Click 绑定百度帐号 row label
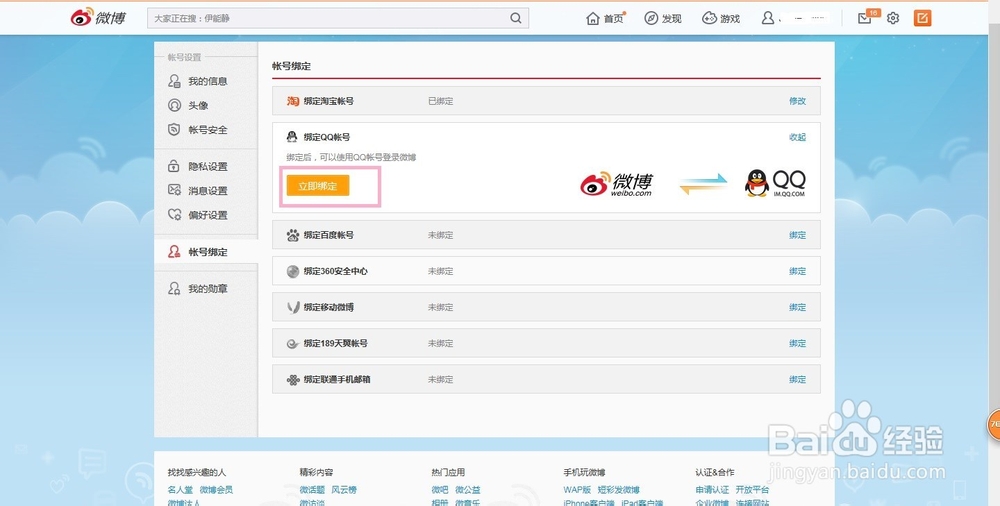This screenshot has height=506, width=1000. coord(328,235)
